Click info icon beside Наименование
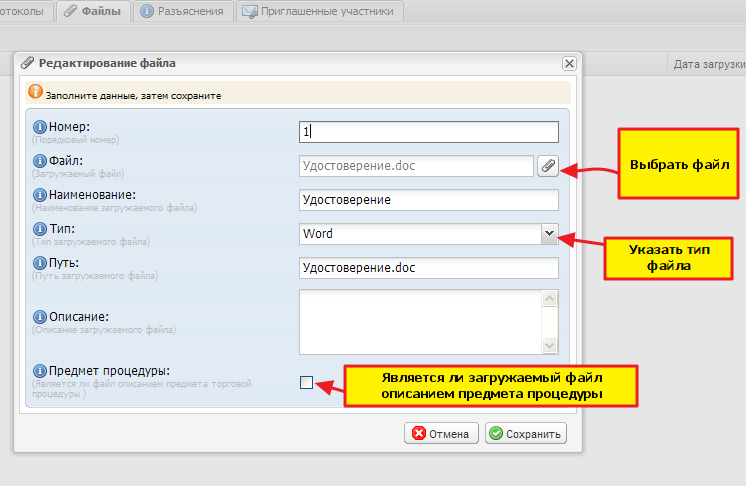 [x=40, y=194]
